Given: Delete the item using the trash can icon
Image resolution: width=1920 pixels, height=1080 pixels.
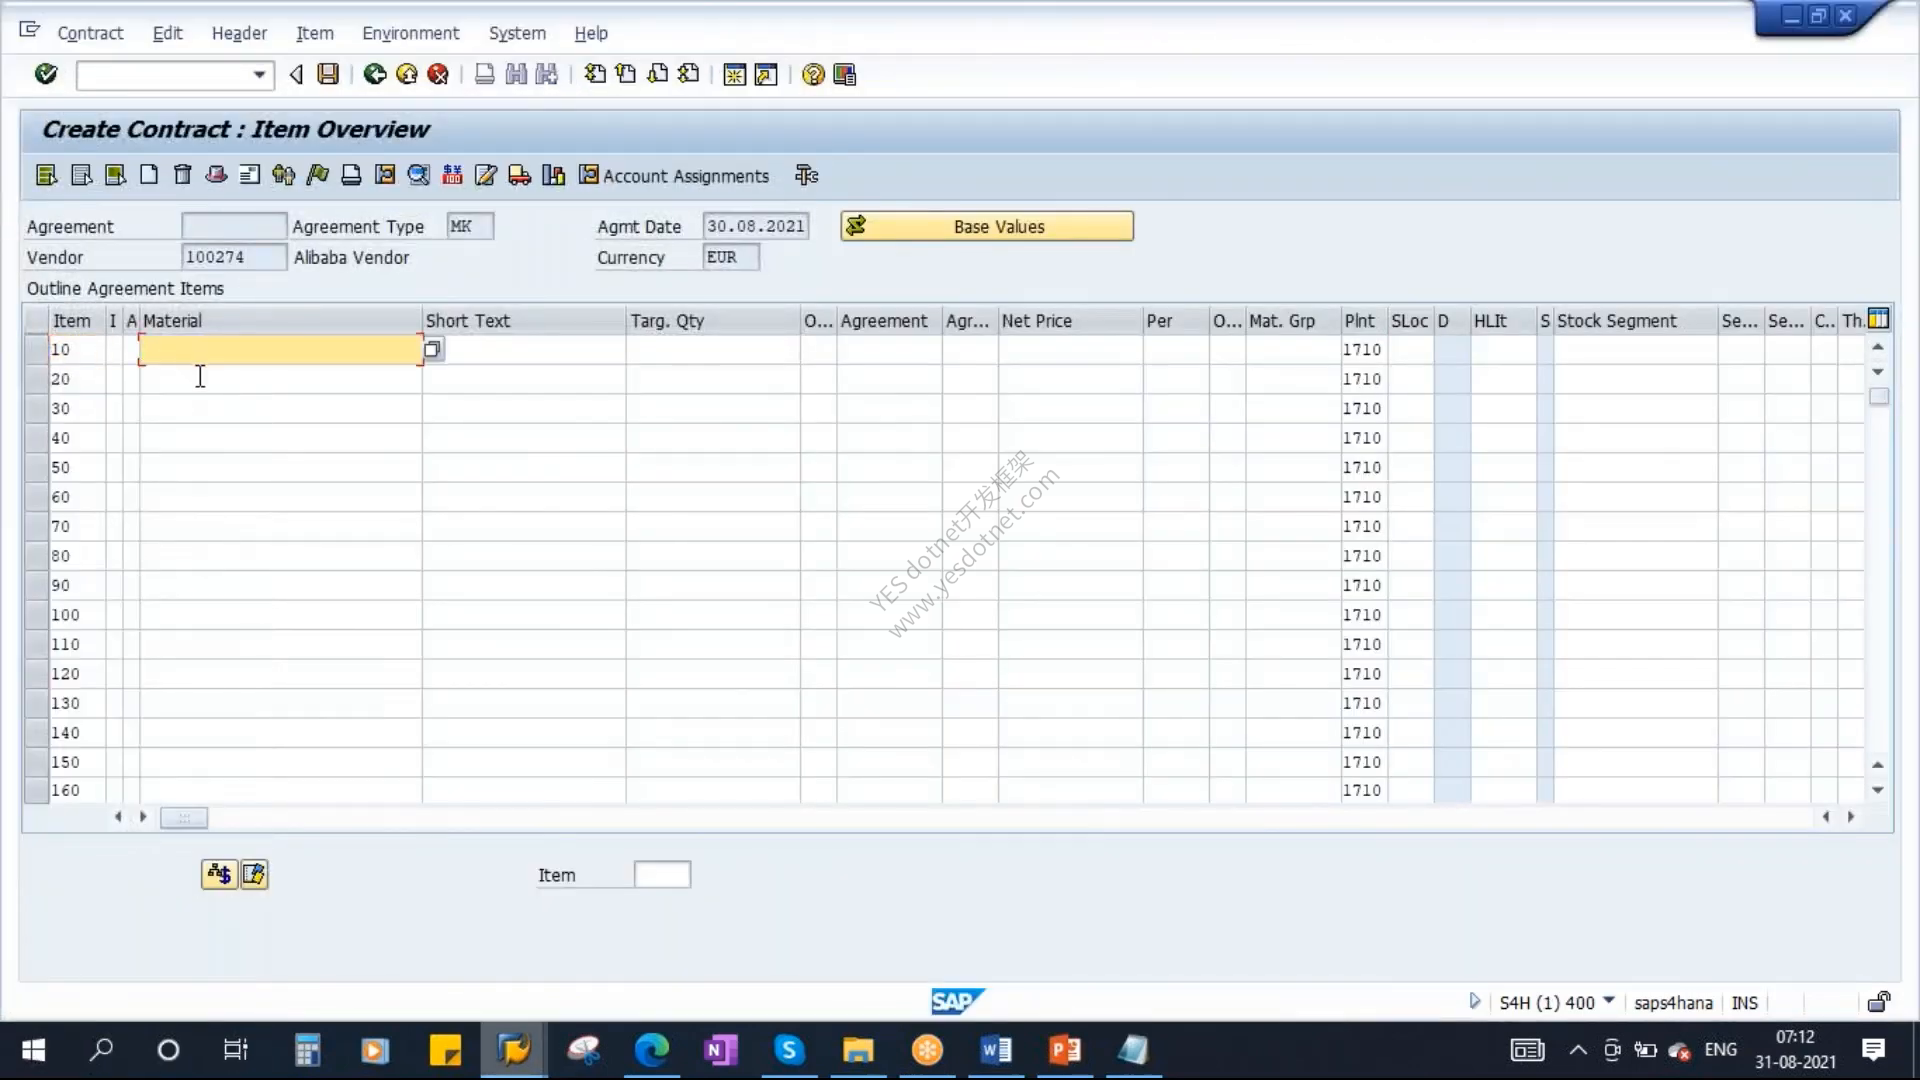Looking at the screenshot, I should click(182, 175).
